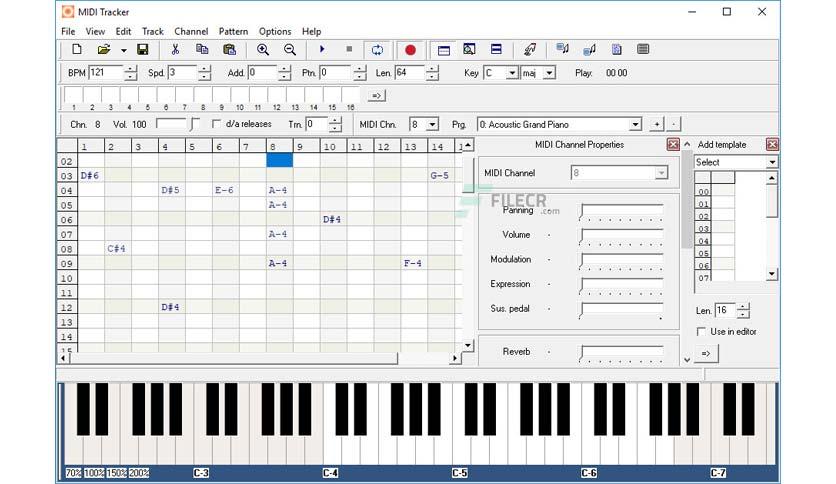Viewport: 836px width, 484px height.
Task: Close the Add template panel
Action: pyautogui.click(x=772, y=144)
